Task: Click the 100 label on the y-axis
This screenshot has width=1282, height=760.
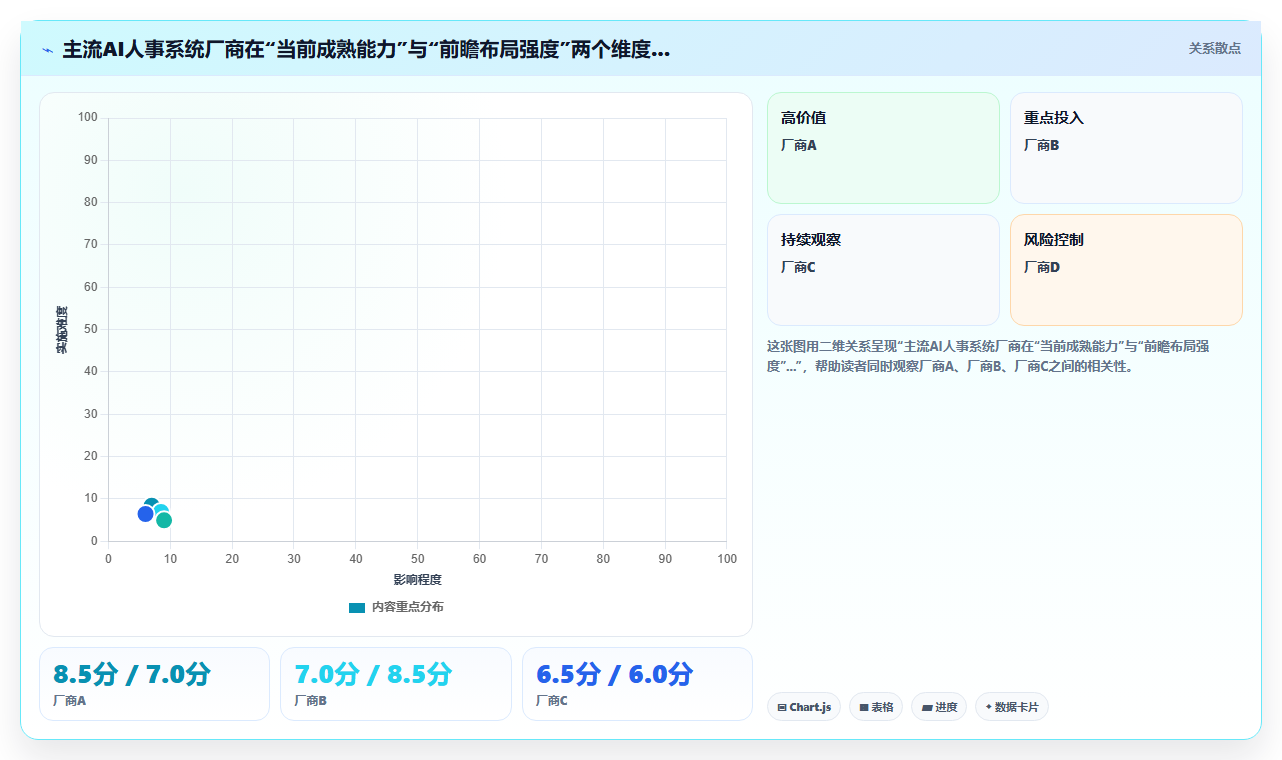Action: point(88,118)
